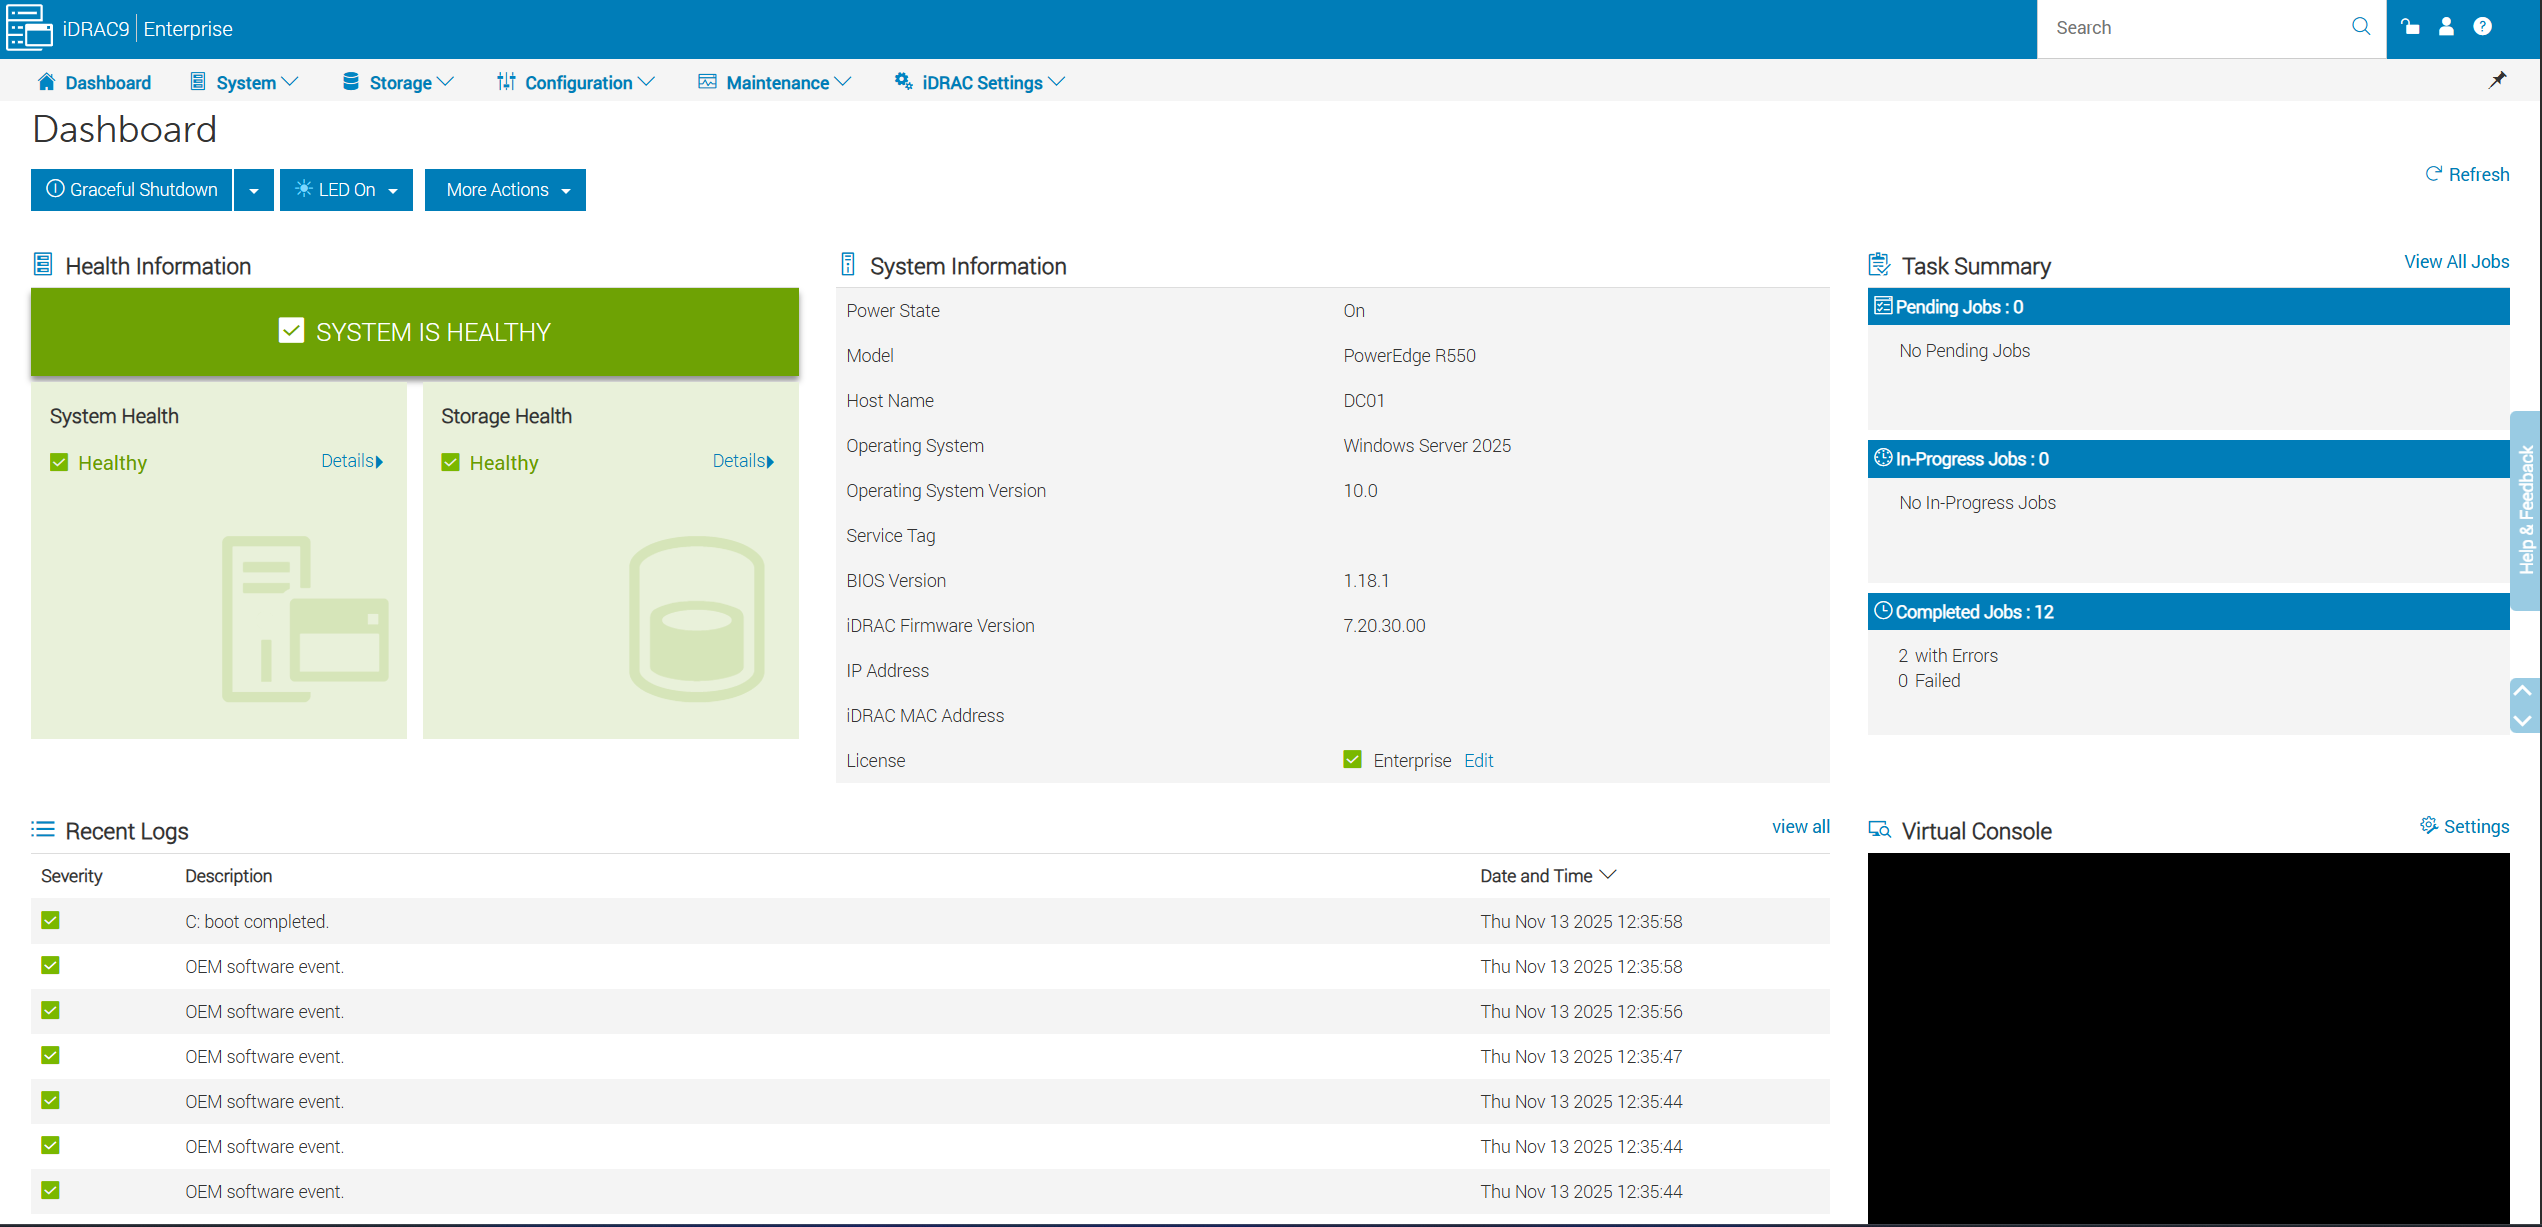
Task: Open System Health Details link
Action: pyautogui.click(x=351, y=461)
